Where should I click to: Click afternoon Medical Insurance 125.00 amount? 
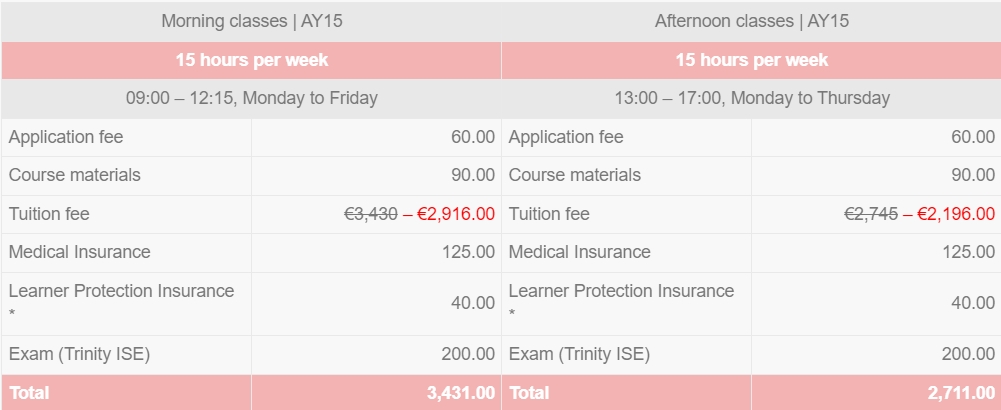(968, 252)
